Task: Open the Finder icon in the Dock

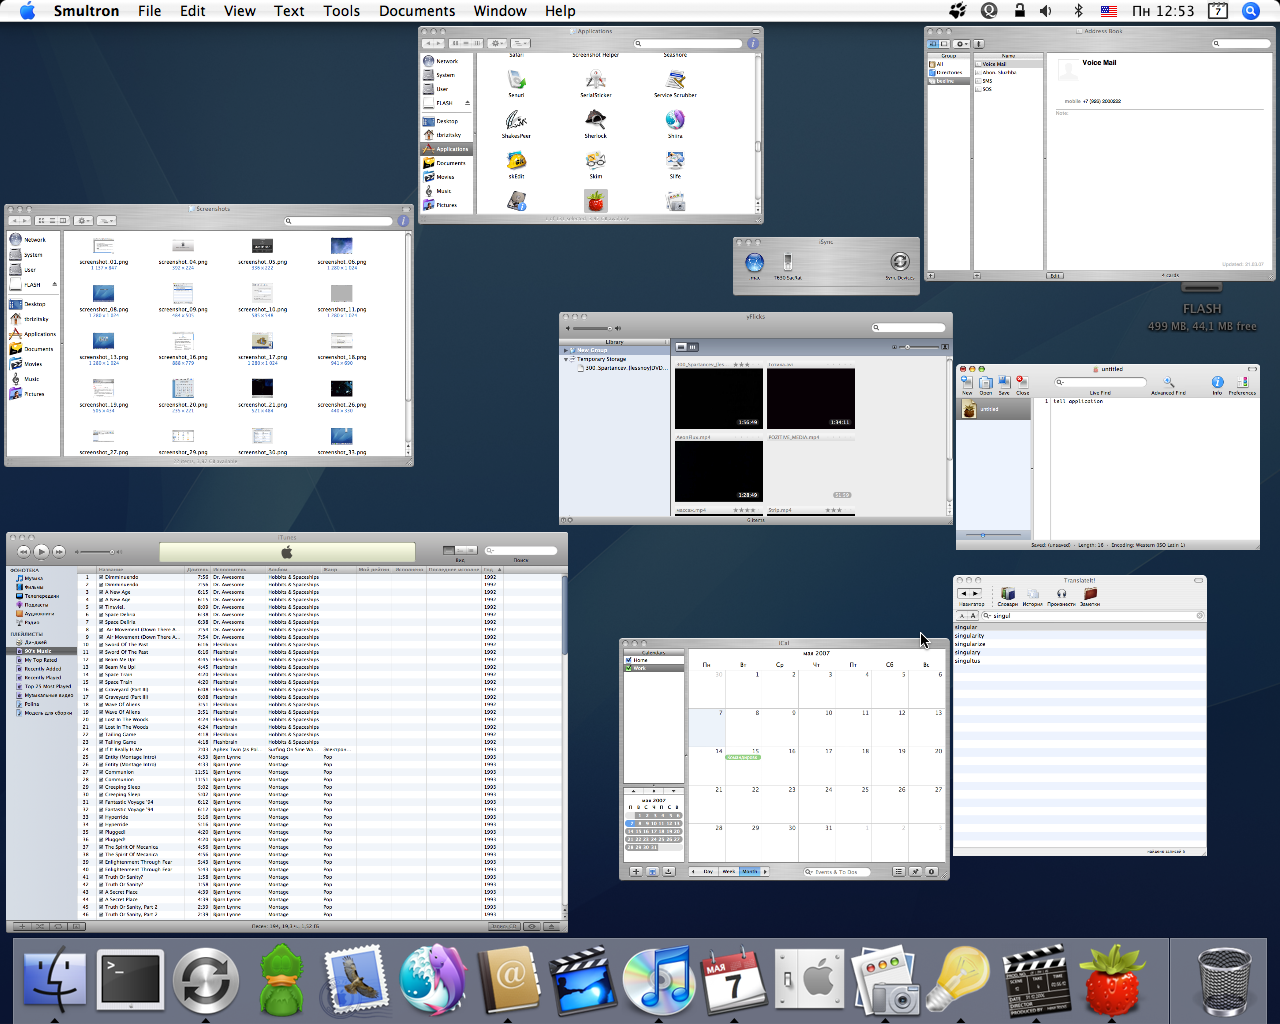Action: (x=54, y=980)
